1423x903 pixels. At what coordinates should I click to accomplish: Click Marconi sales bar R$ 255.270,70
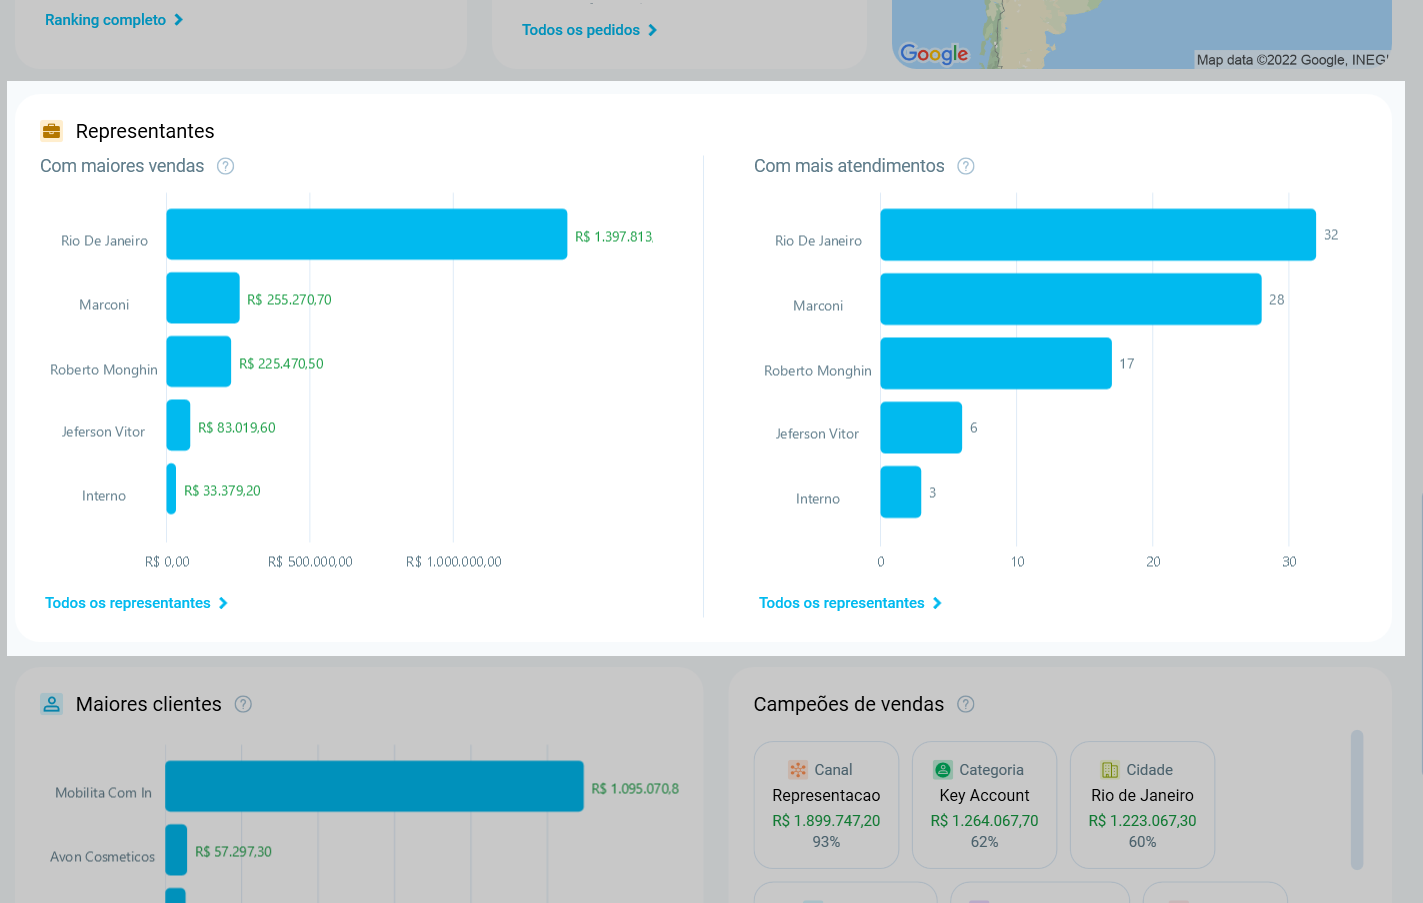(x=203, y=298)
